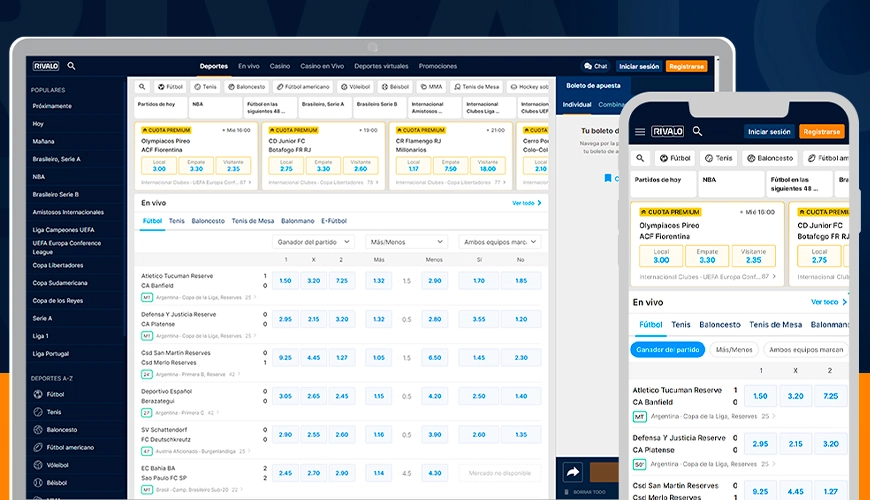Click Fútbol americano icon under Deportes A-Z

pyautogui.click(x=38, y=447)
